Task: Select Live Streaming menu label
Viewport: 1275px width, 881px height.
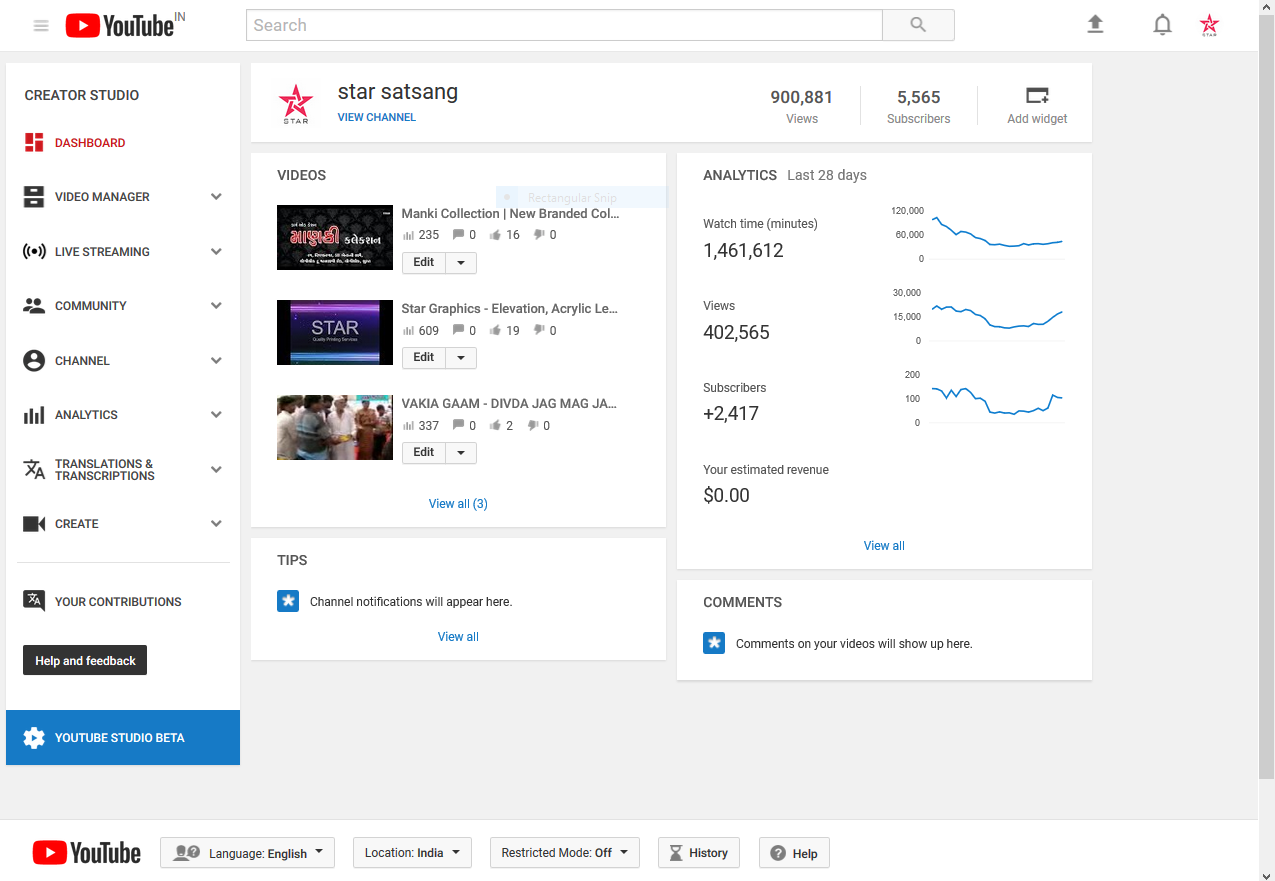Action: click(x=102, y=252)
